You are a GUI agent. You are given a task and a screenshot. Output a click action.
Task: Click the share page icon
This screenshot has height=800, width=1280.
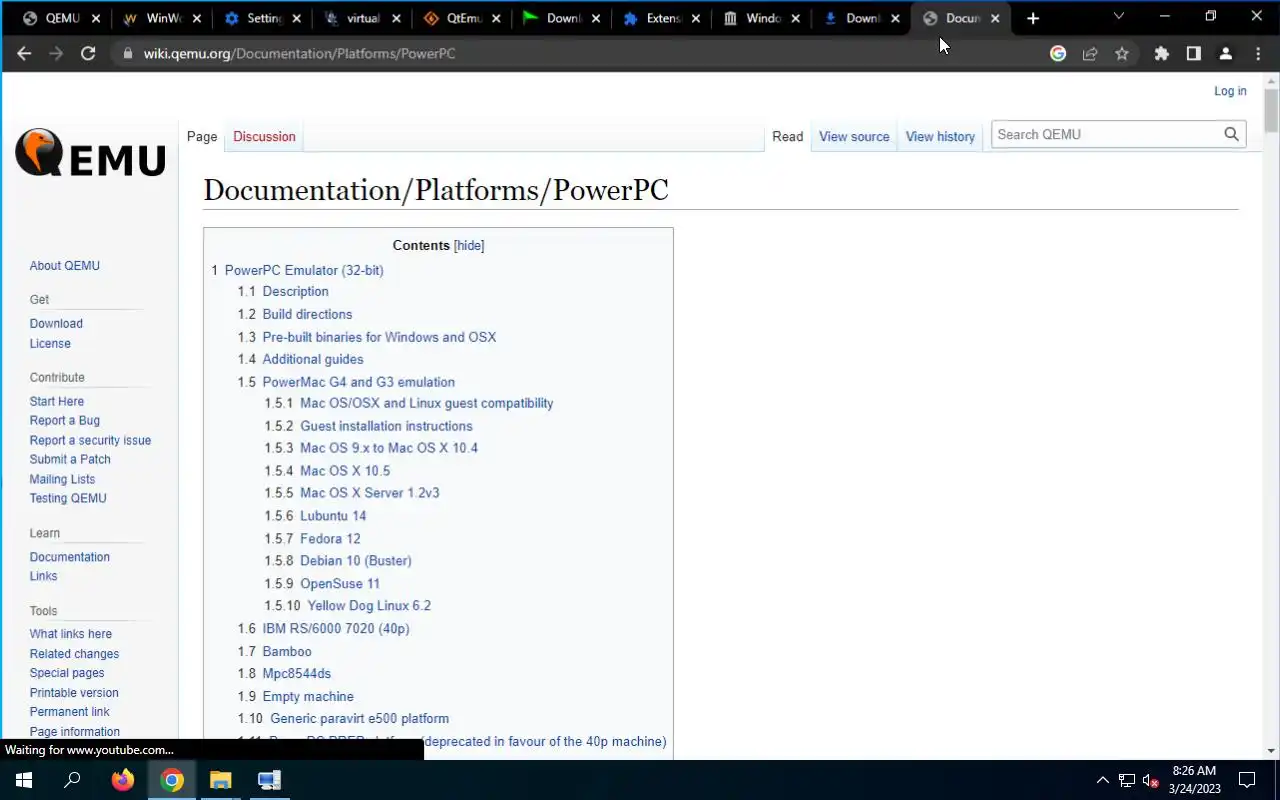[x=1090, y=54]
